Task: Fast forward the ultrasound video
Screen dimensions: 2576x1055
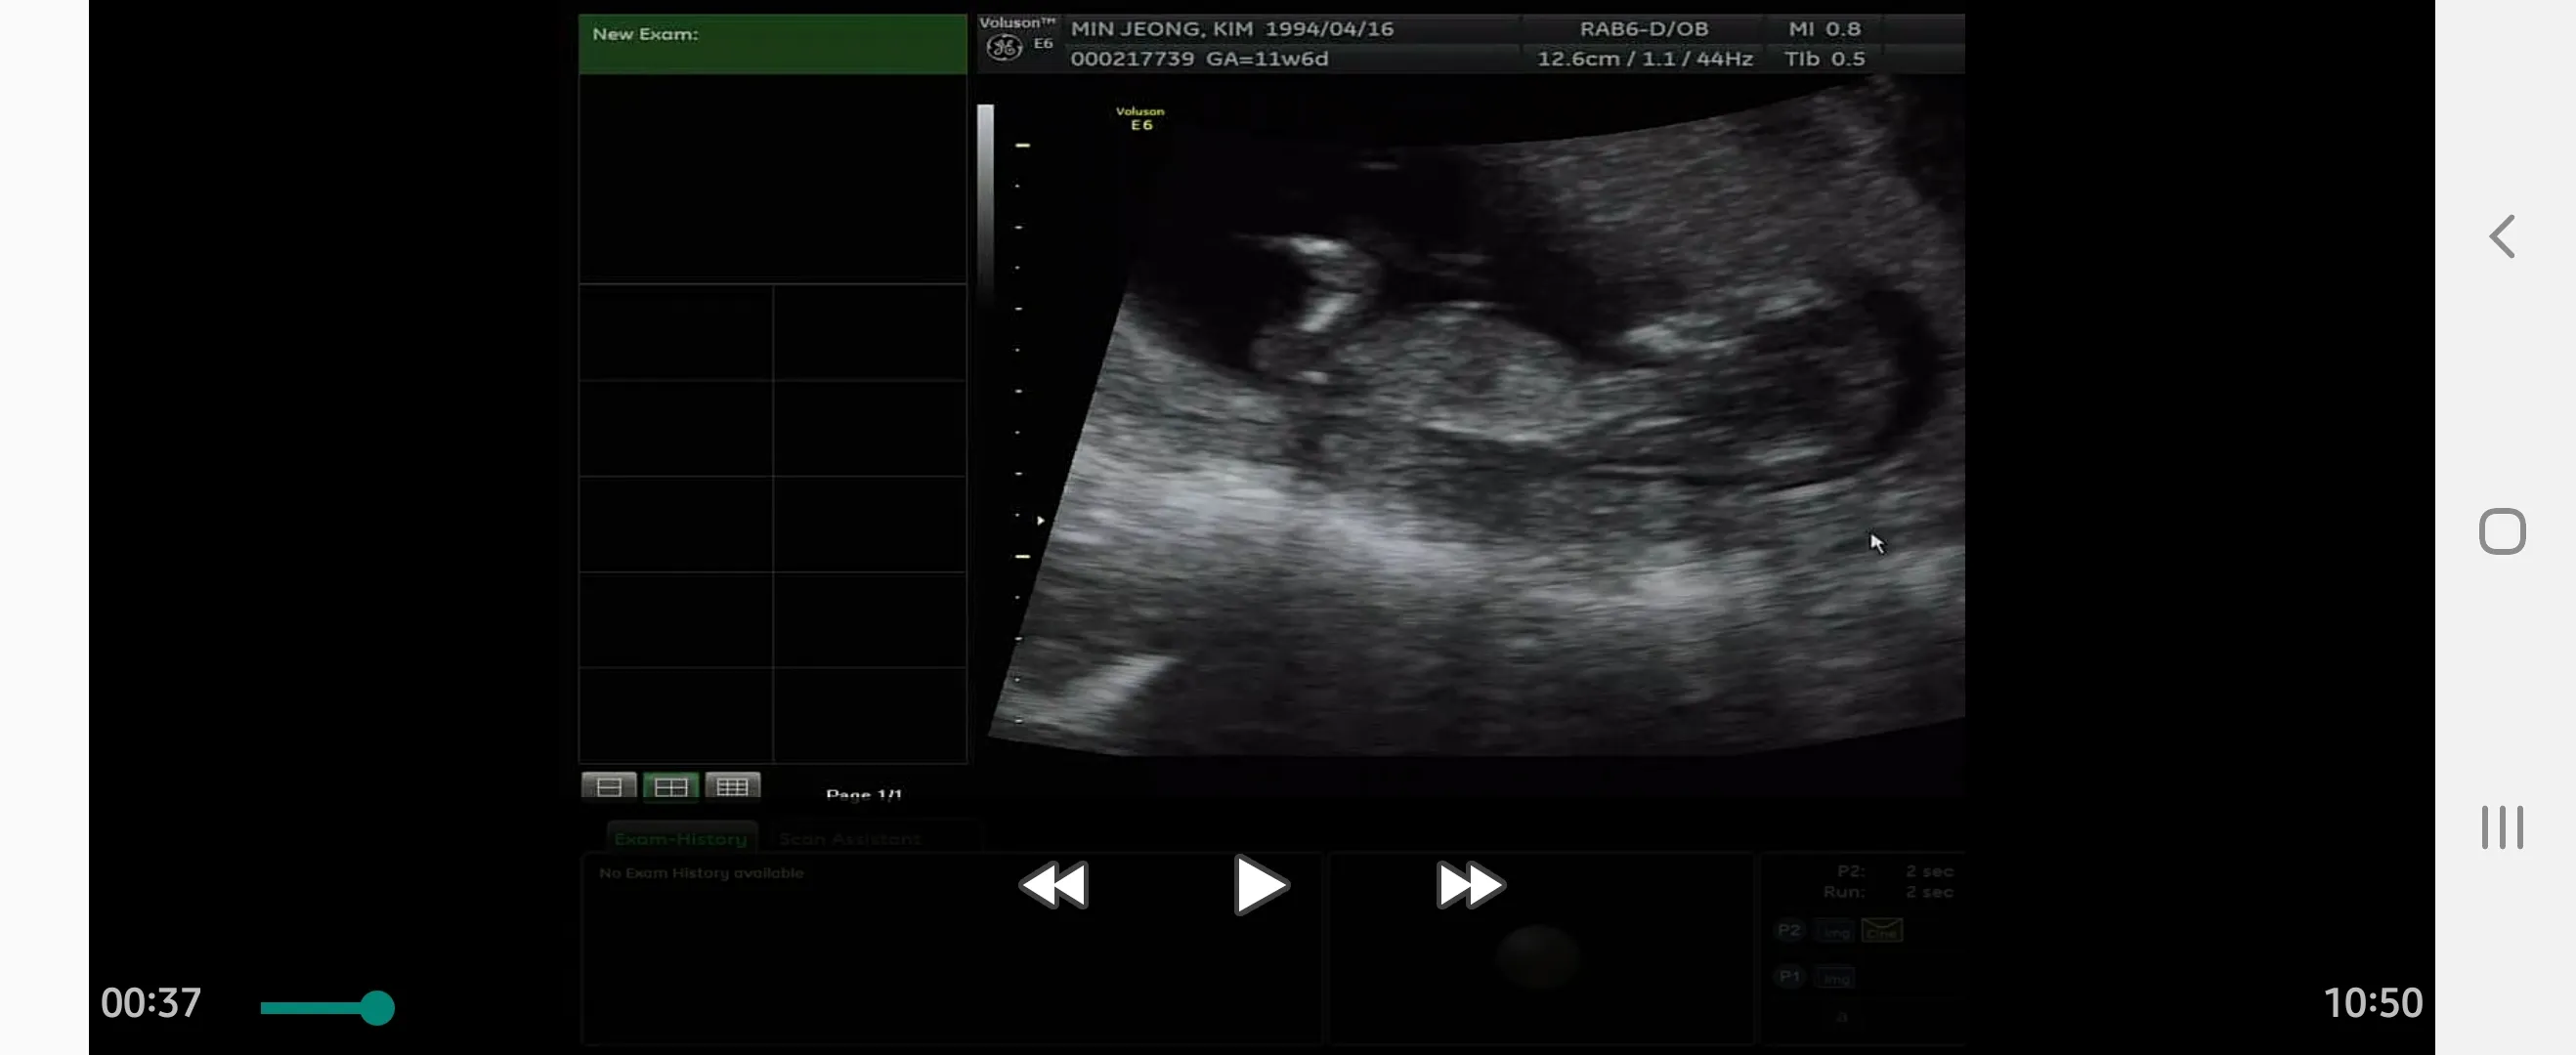Action: (1470, 885)
